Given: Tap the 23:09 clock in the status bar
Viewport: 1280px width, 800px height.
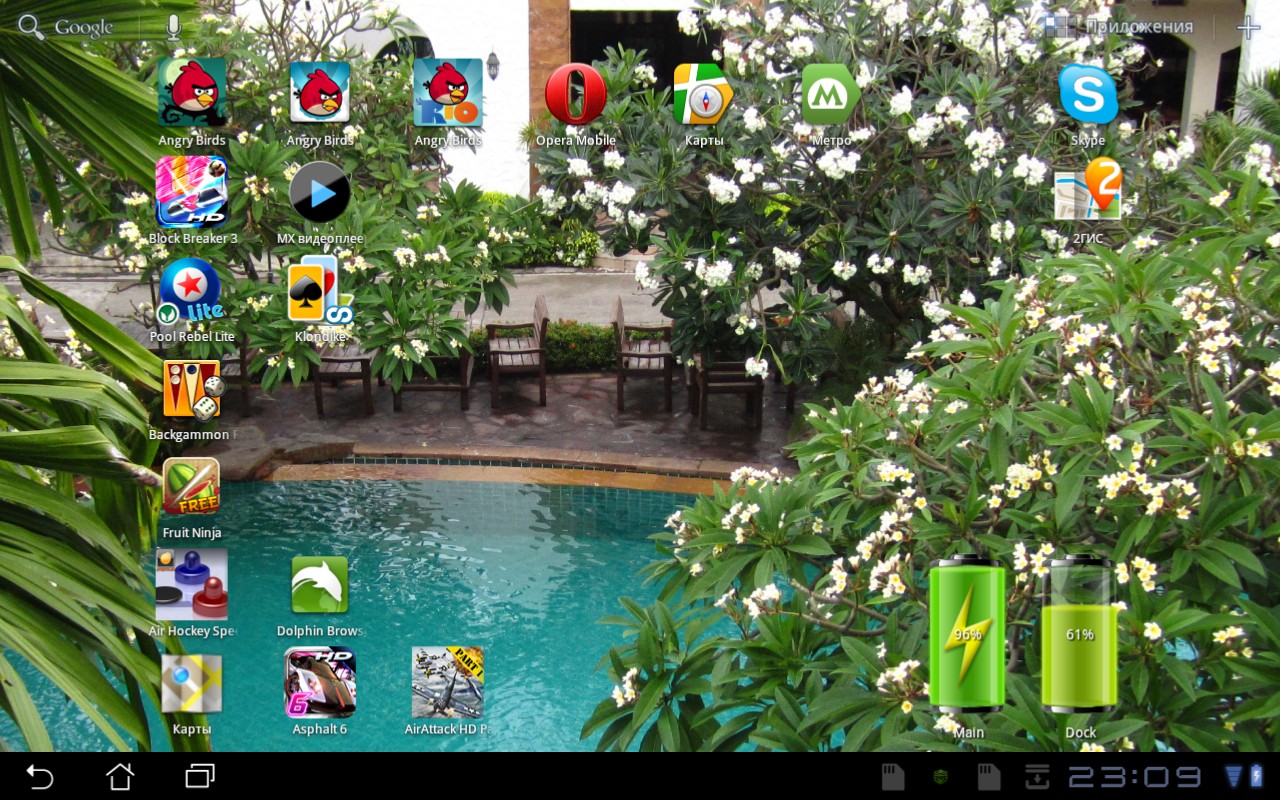Looking at the screenshot, I should point(1135,777).
